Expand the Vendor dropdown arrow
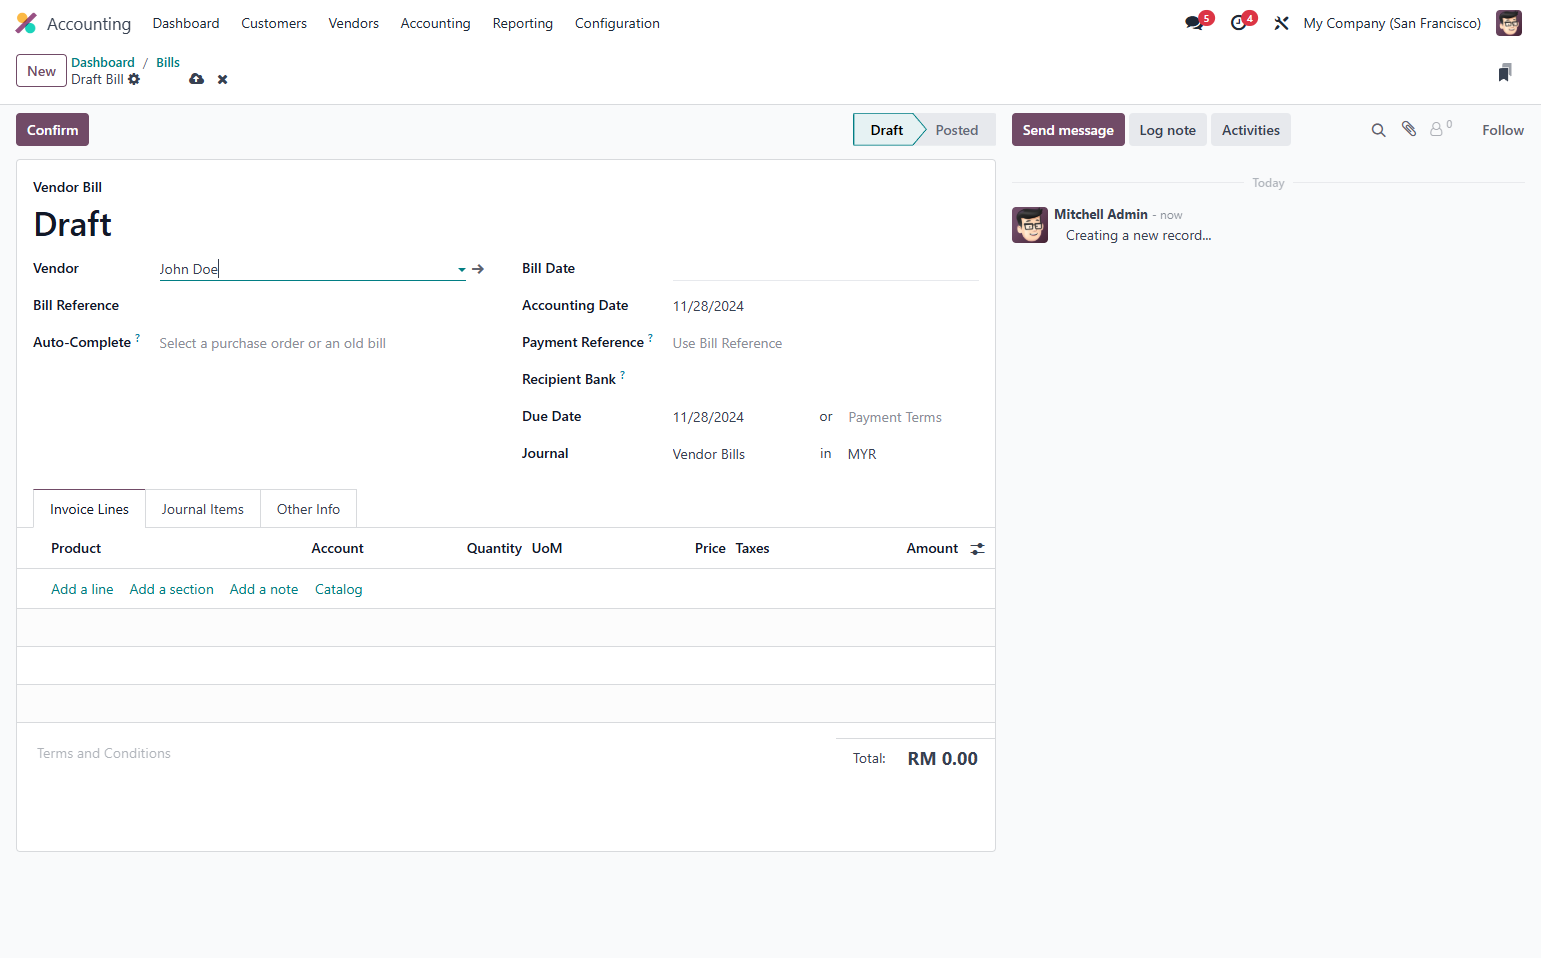 pyautogui.click(x=462, y=269)
